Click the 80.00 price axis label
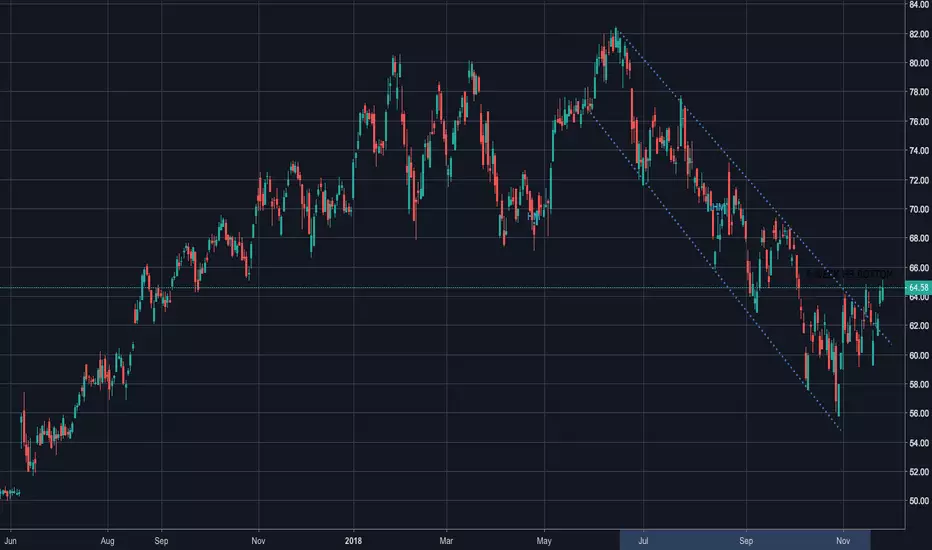This screenshot has width=932, height=550. tap(919, 63)
